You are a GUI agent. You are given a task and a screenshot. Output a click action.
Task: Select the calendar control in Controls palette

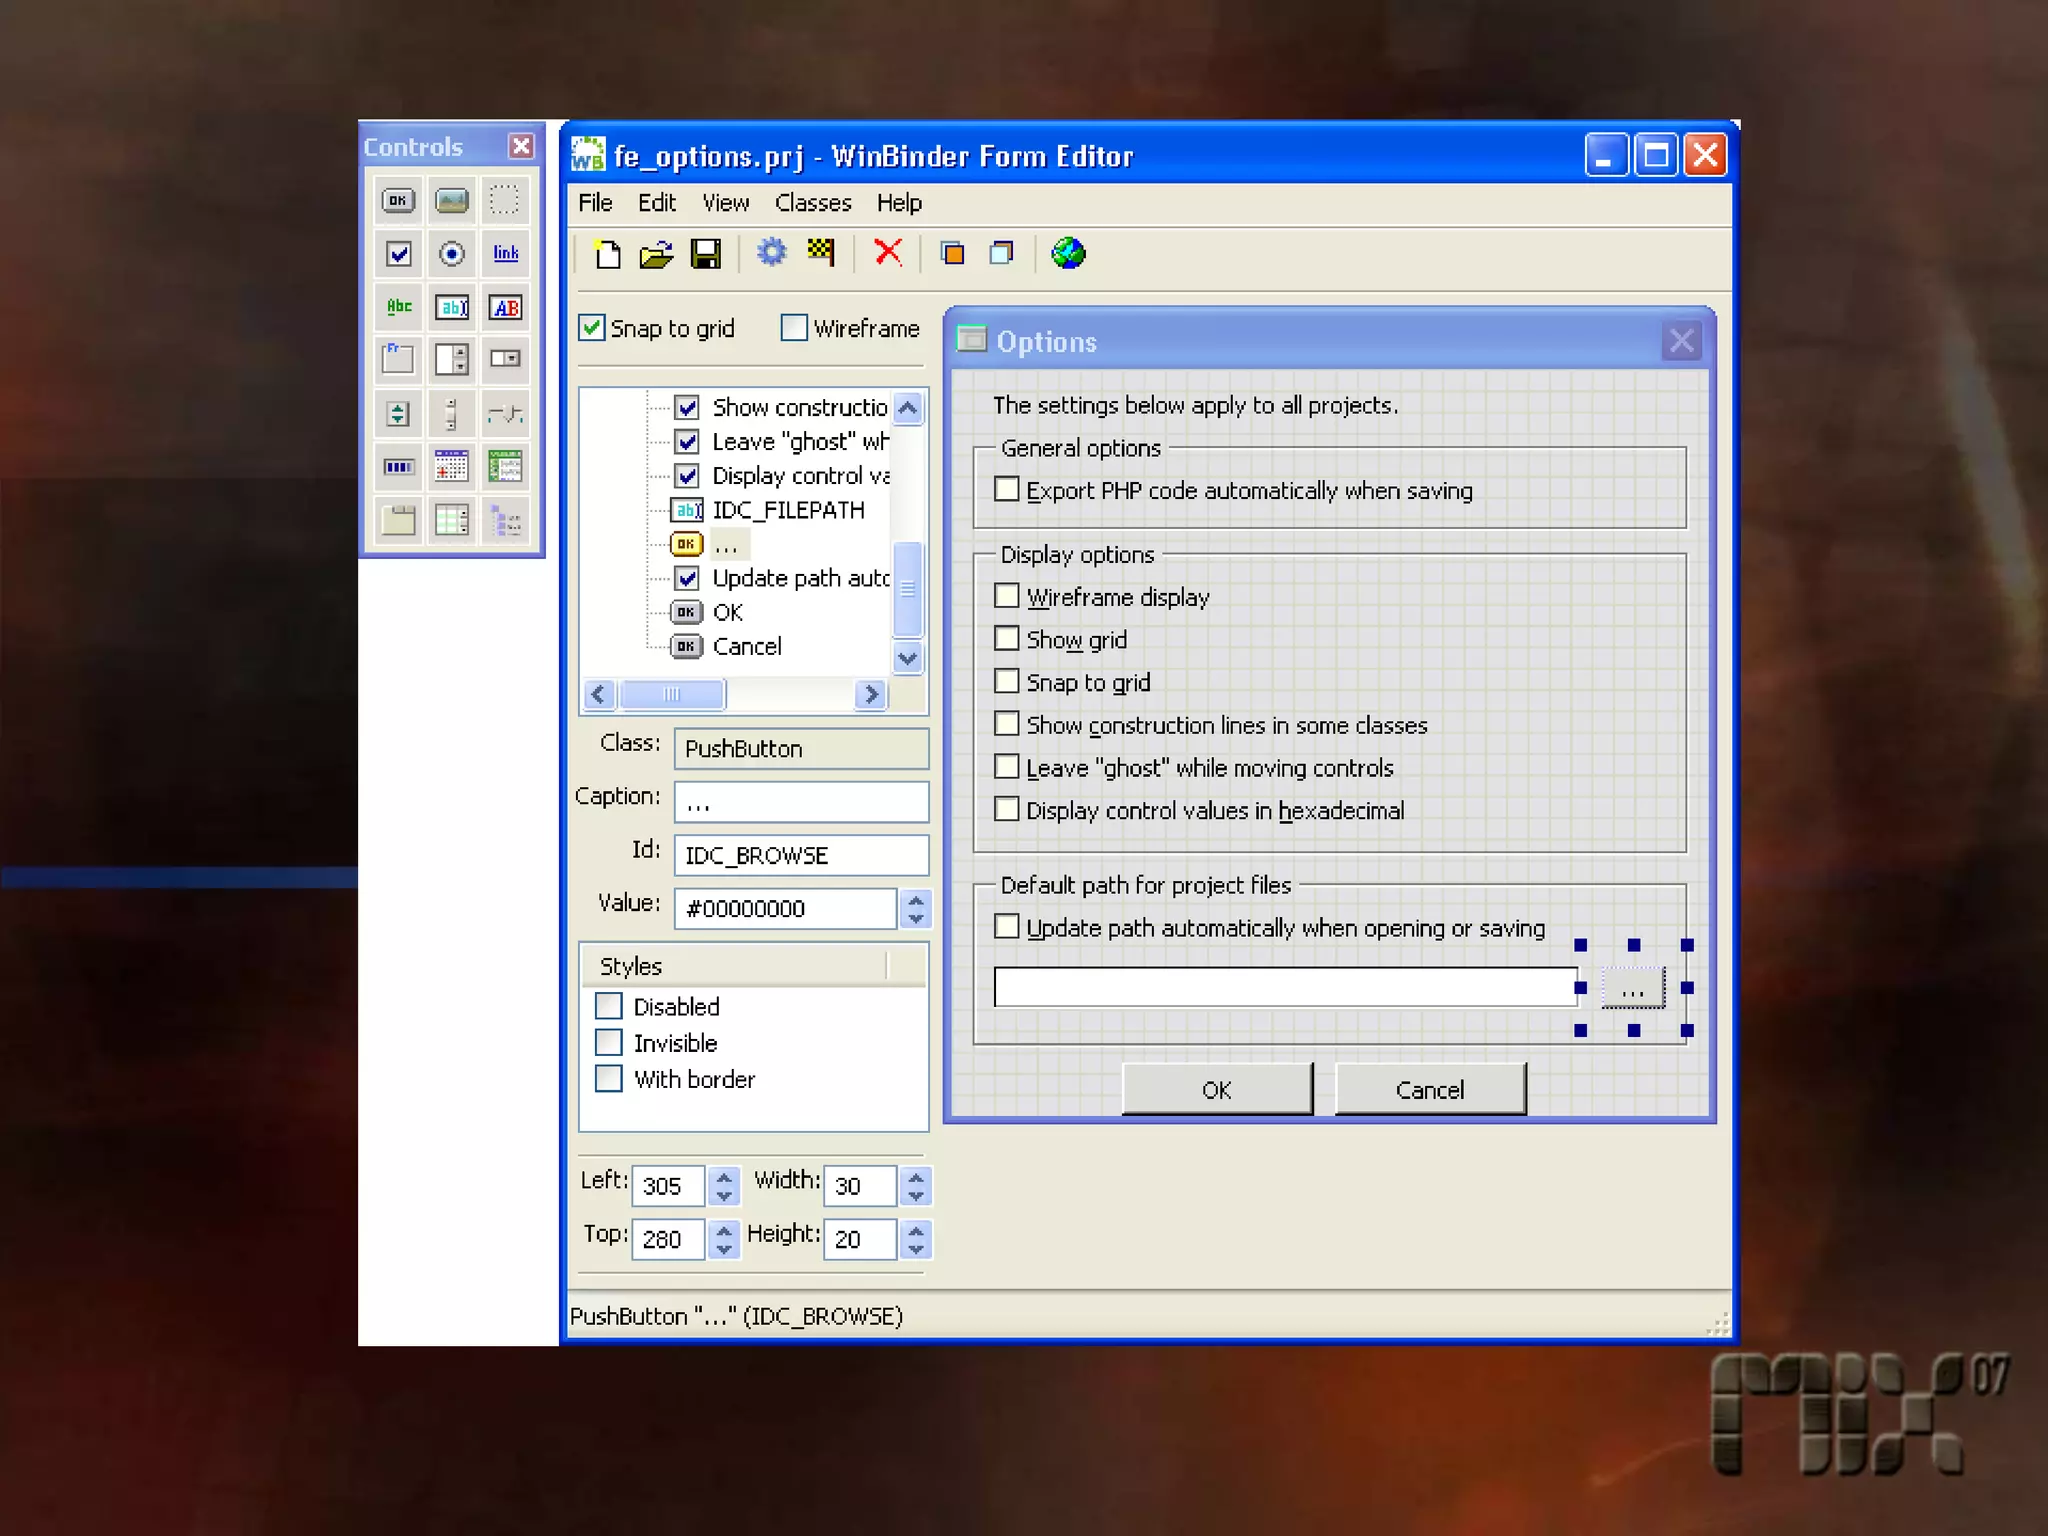452,466
